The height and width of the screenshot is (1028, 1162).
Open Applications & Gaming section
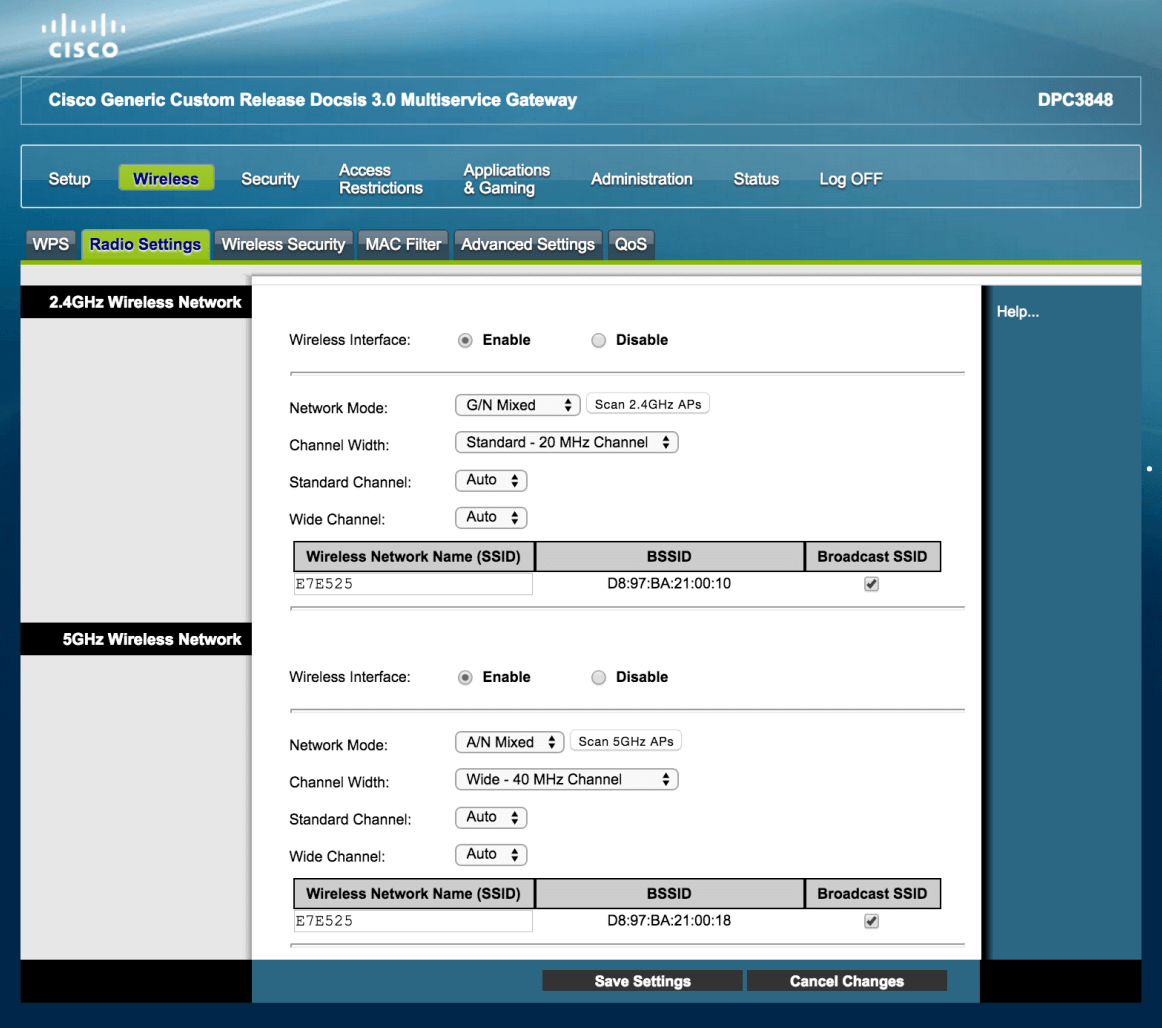(506, 179)
